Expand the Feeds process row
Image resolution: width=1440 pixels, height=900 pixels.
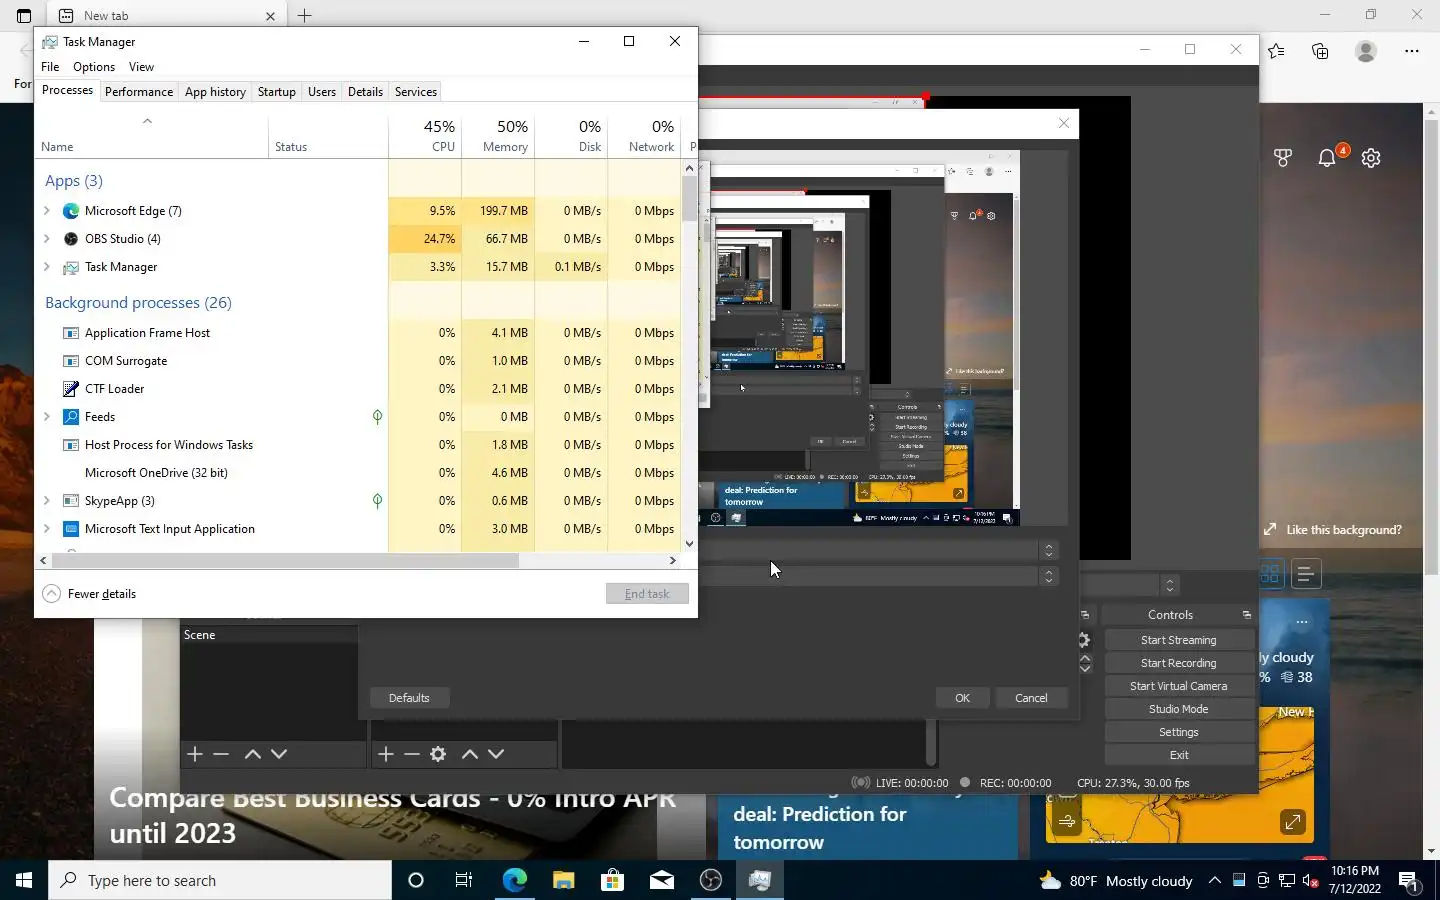point(47,417)
